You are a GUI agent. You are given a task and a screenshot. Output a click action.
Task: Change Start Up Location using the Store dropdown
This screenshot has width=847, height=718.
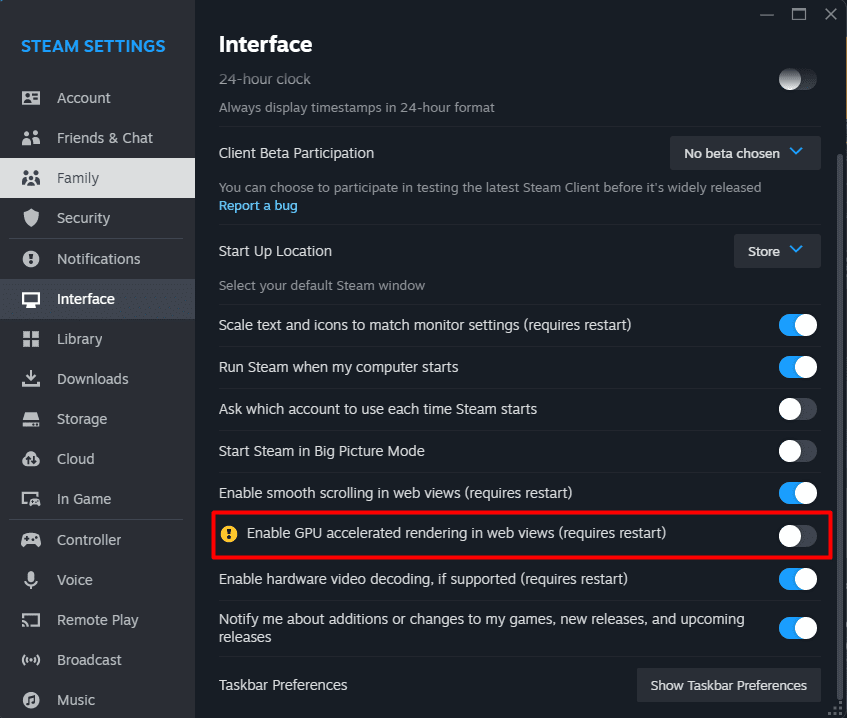pyautogui.click(x=777, y=251)
